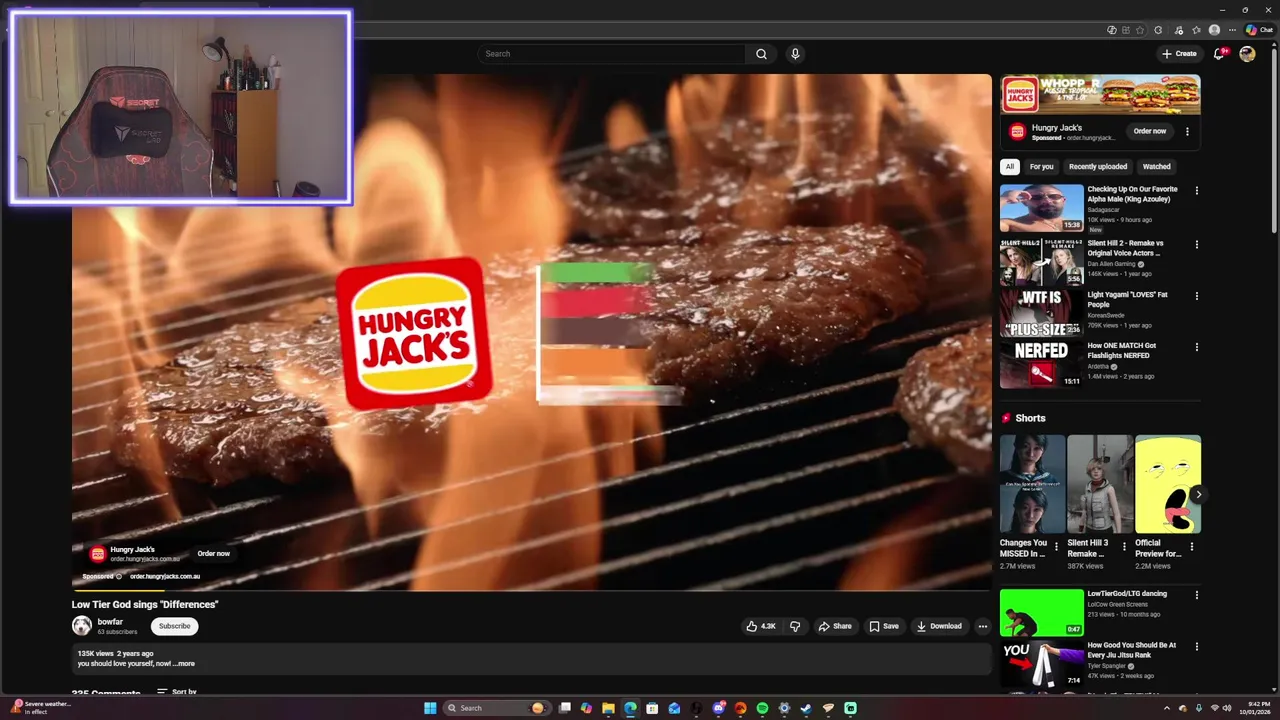Click Windows taskbar Search box
Screen dimensions: 1280x720
[497, 708]
